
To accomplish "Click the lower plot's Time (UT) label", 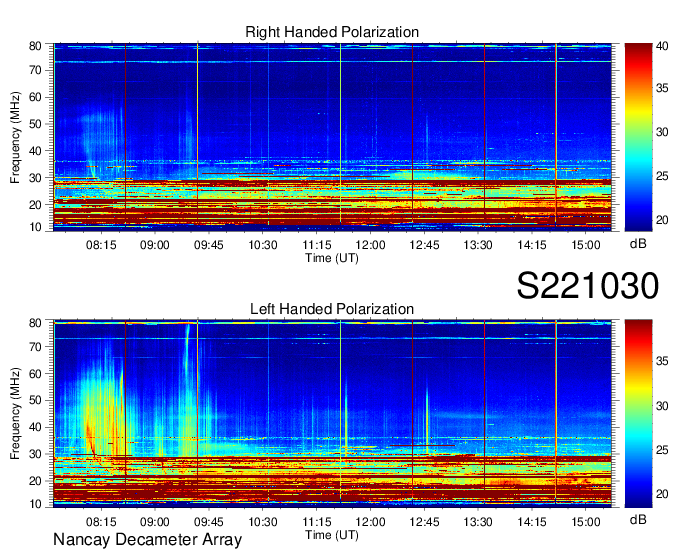I will tap(332, 535).
